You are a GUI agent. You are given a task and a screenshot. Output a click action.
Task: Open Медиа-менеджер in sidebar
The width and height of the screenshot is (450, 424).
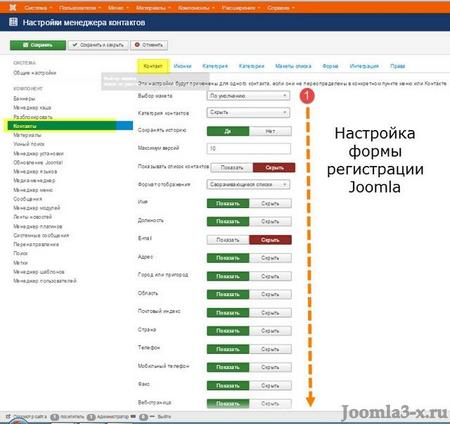(x=34, y=180)
